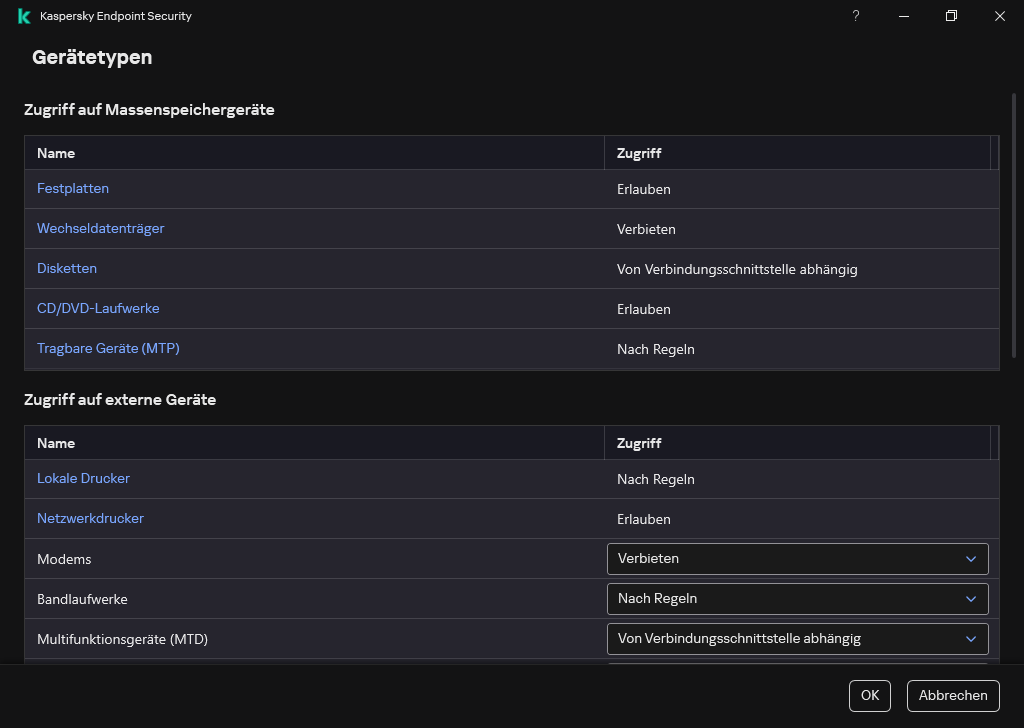This screenshot has height=728, width=1024.
Task: Restore down the window
Action: tap(952, 16)
